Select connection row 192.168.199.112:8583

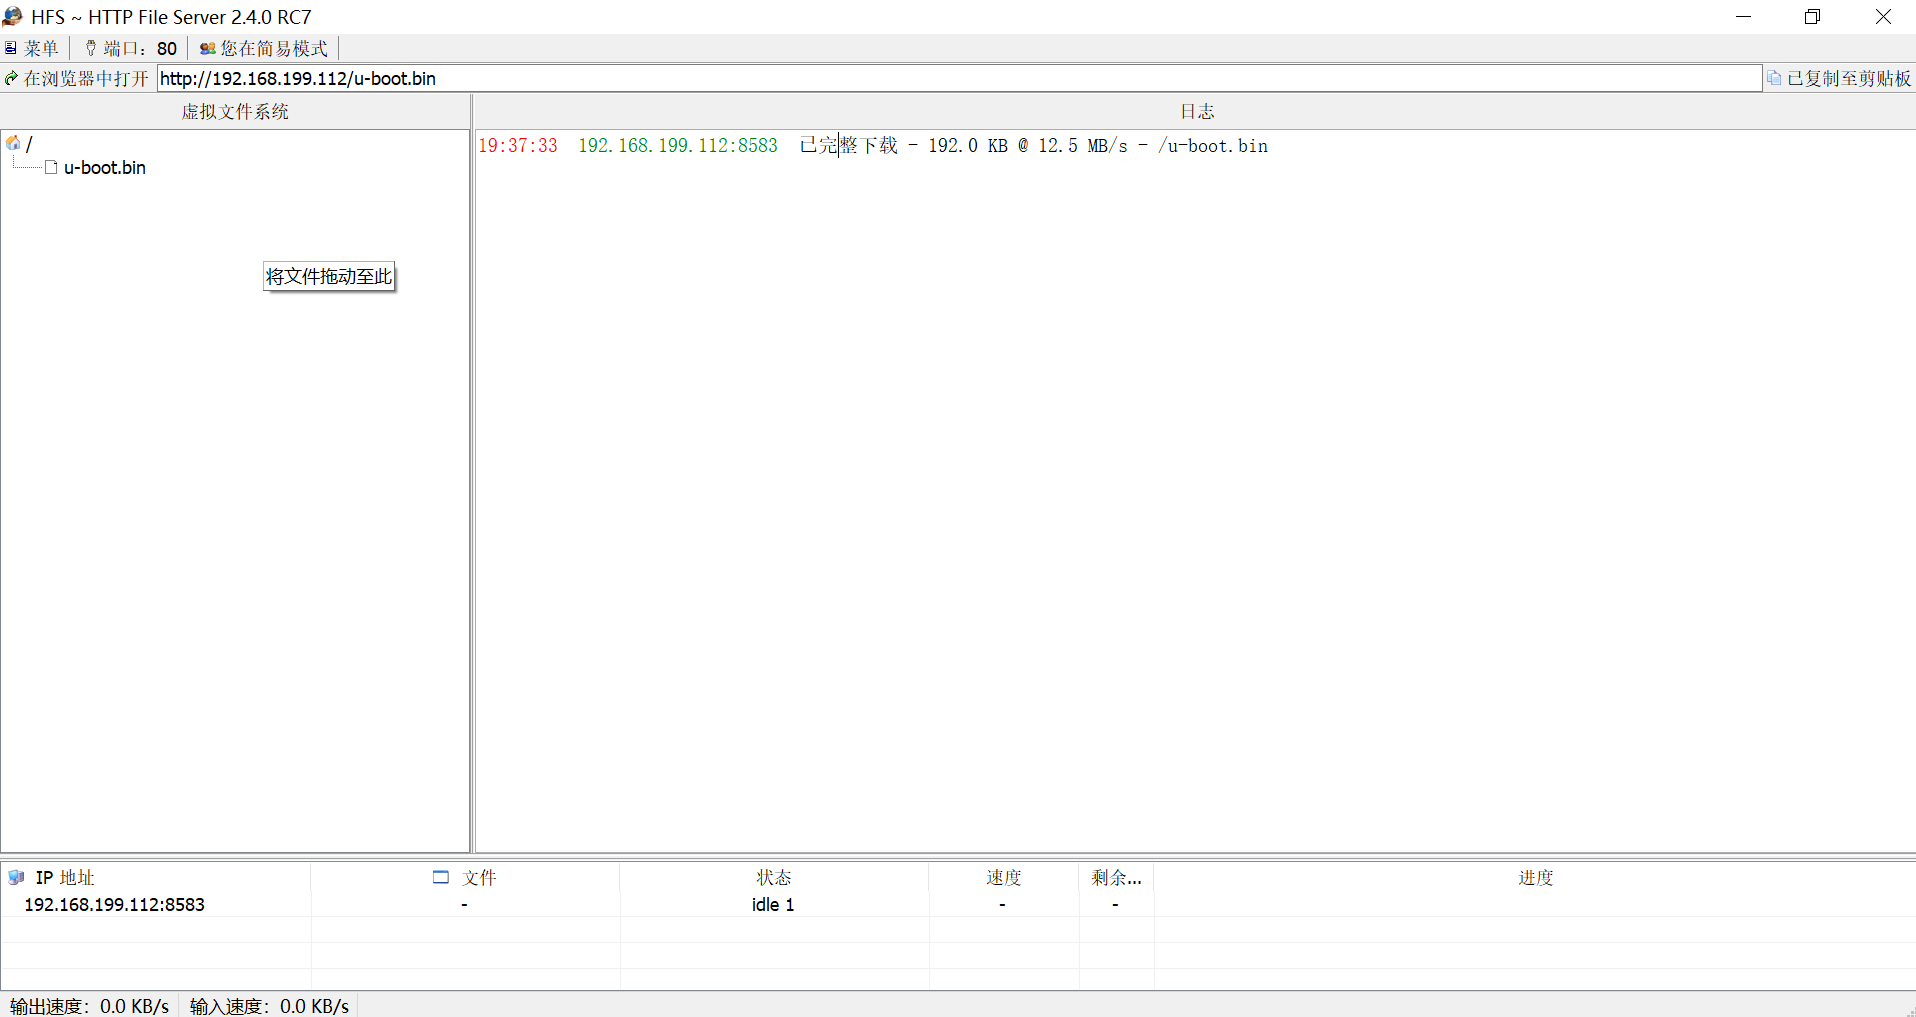(958, 904)
